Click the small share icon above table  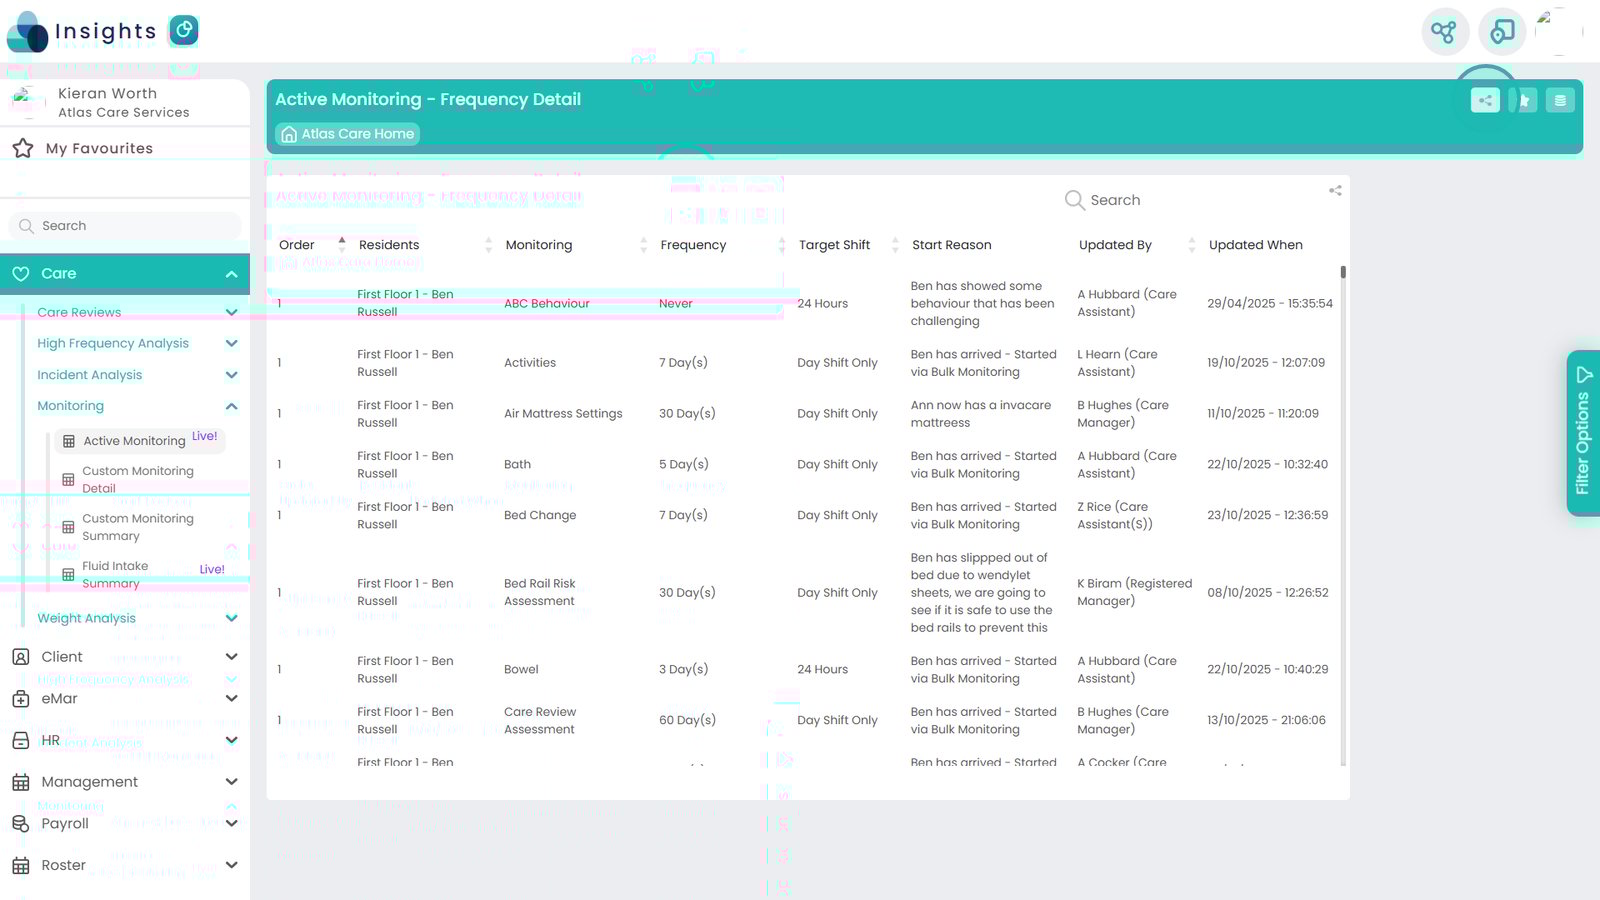(1335, 190)
